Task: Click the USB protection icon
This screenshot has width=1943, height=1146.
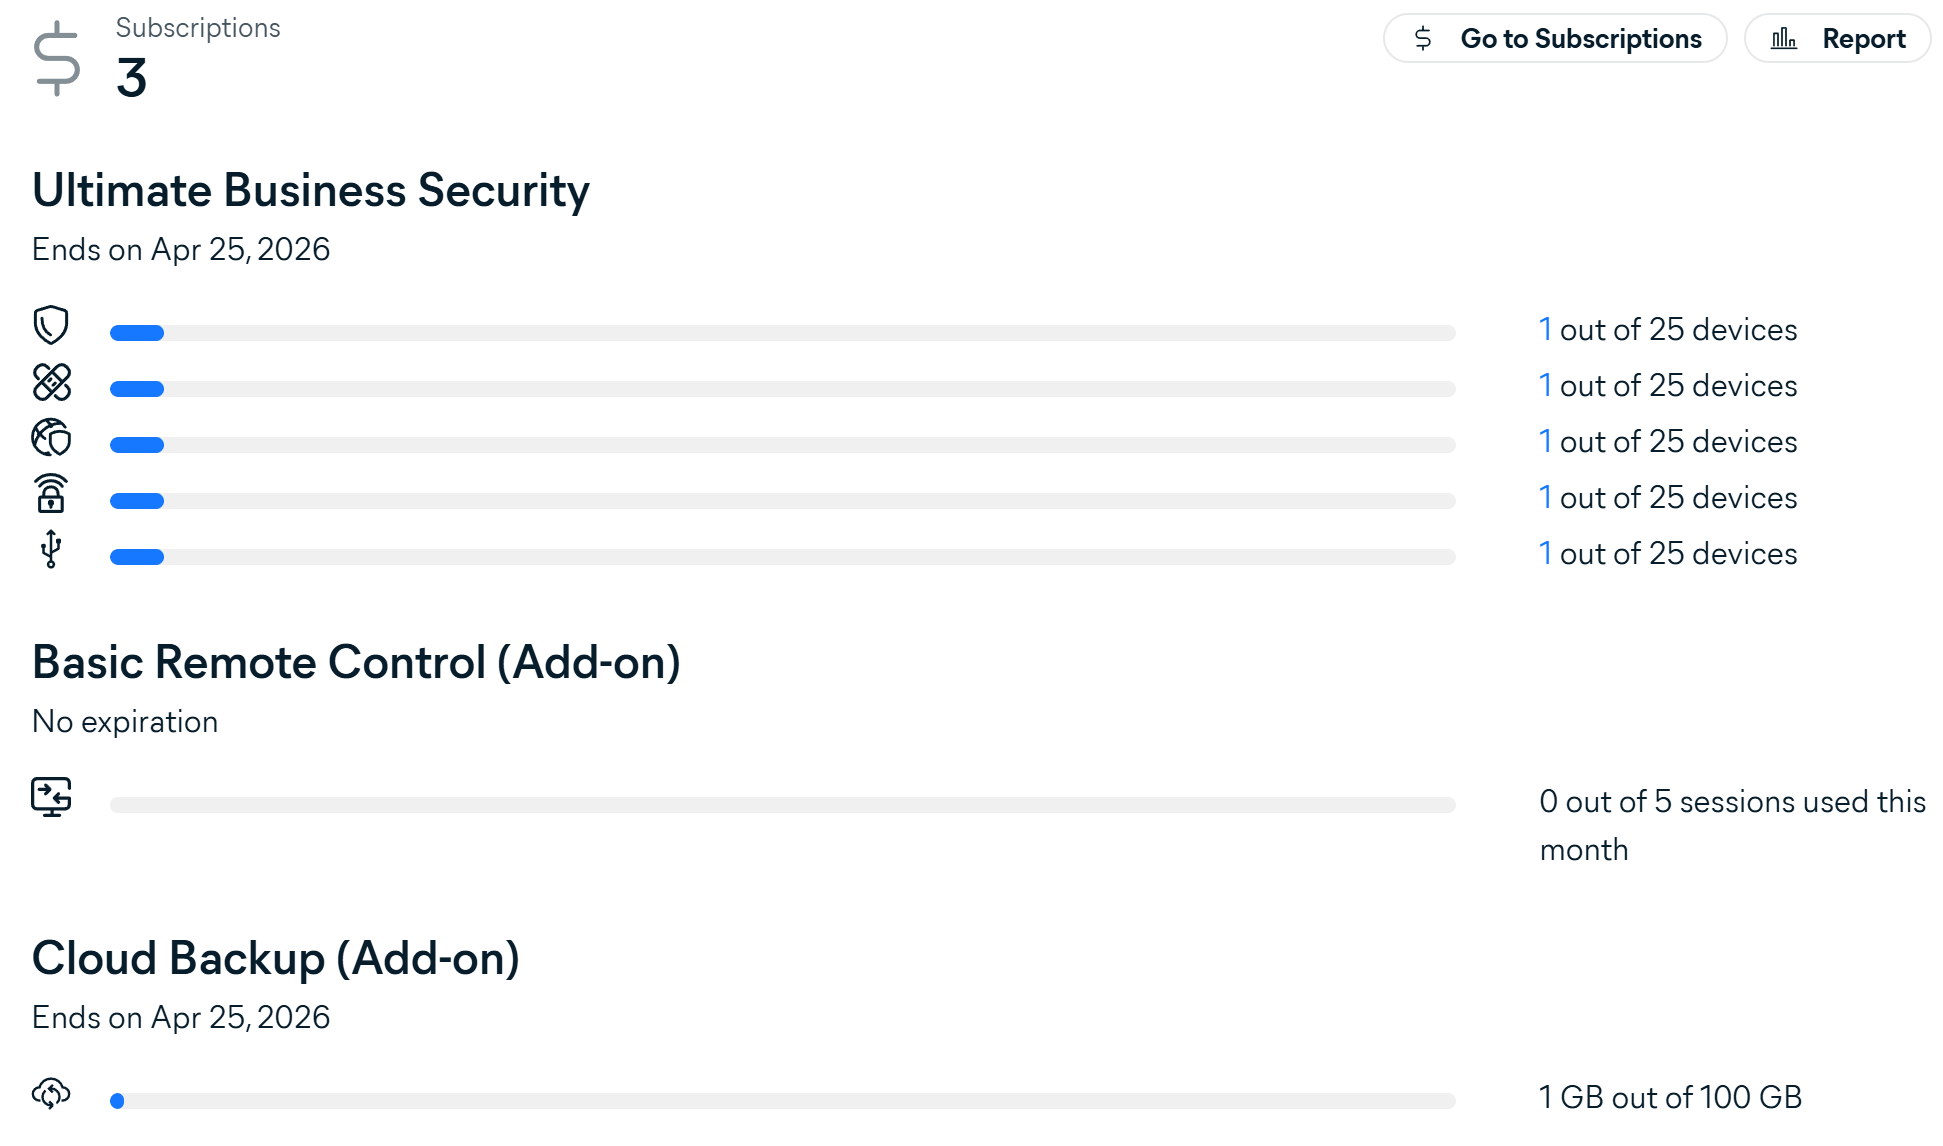Action: pos(51,549)
